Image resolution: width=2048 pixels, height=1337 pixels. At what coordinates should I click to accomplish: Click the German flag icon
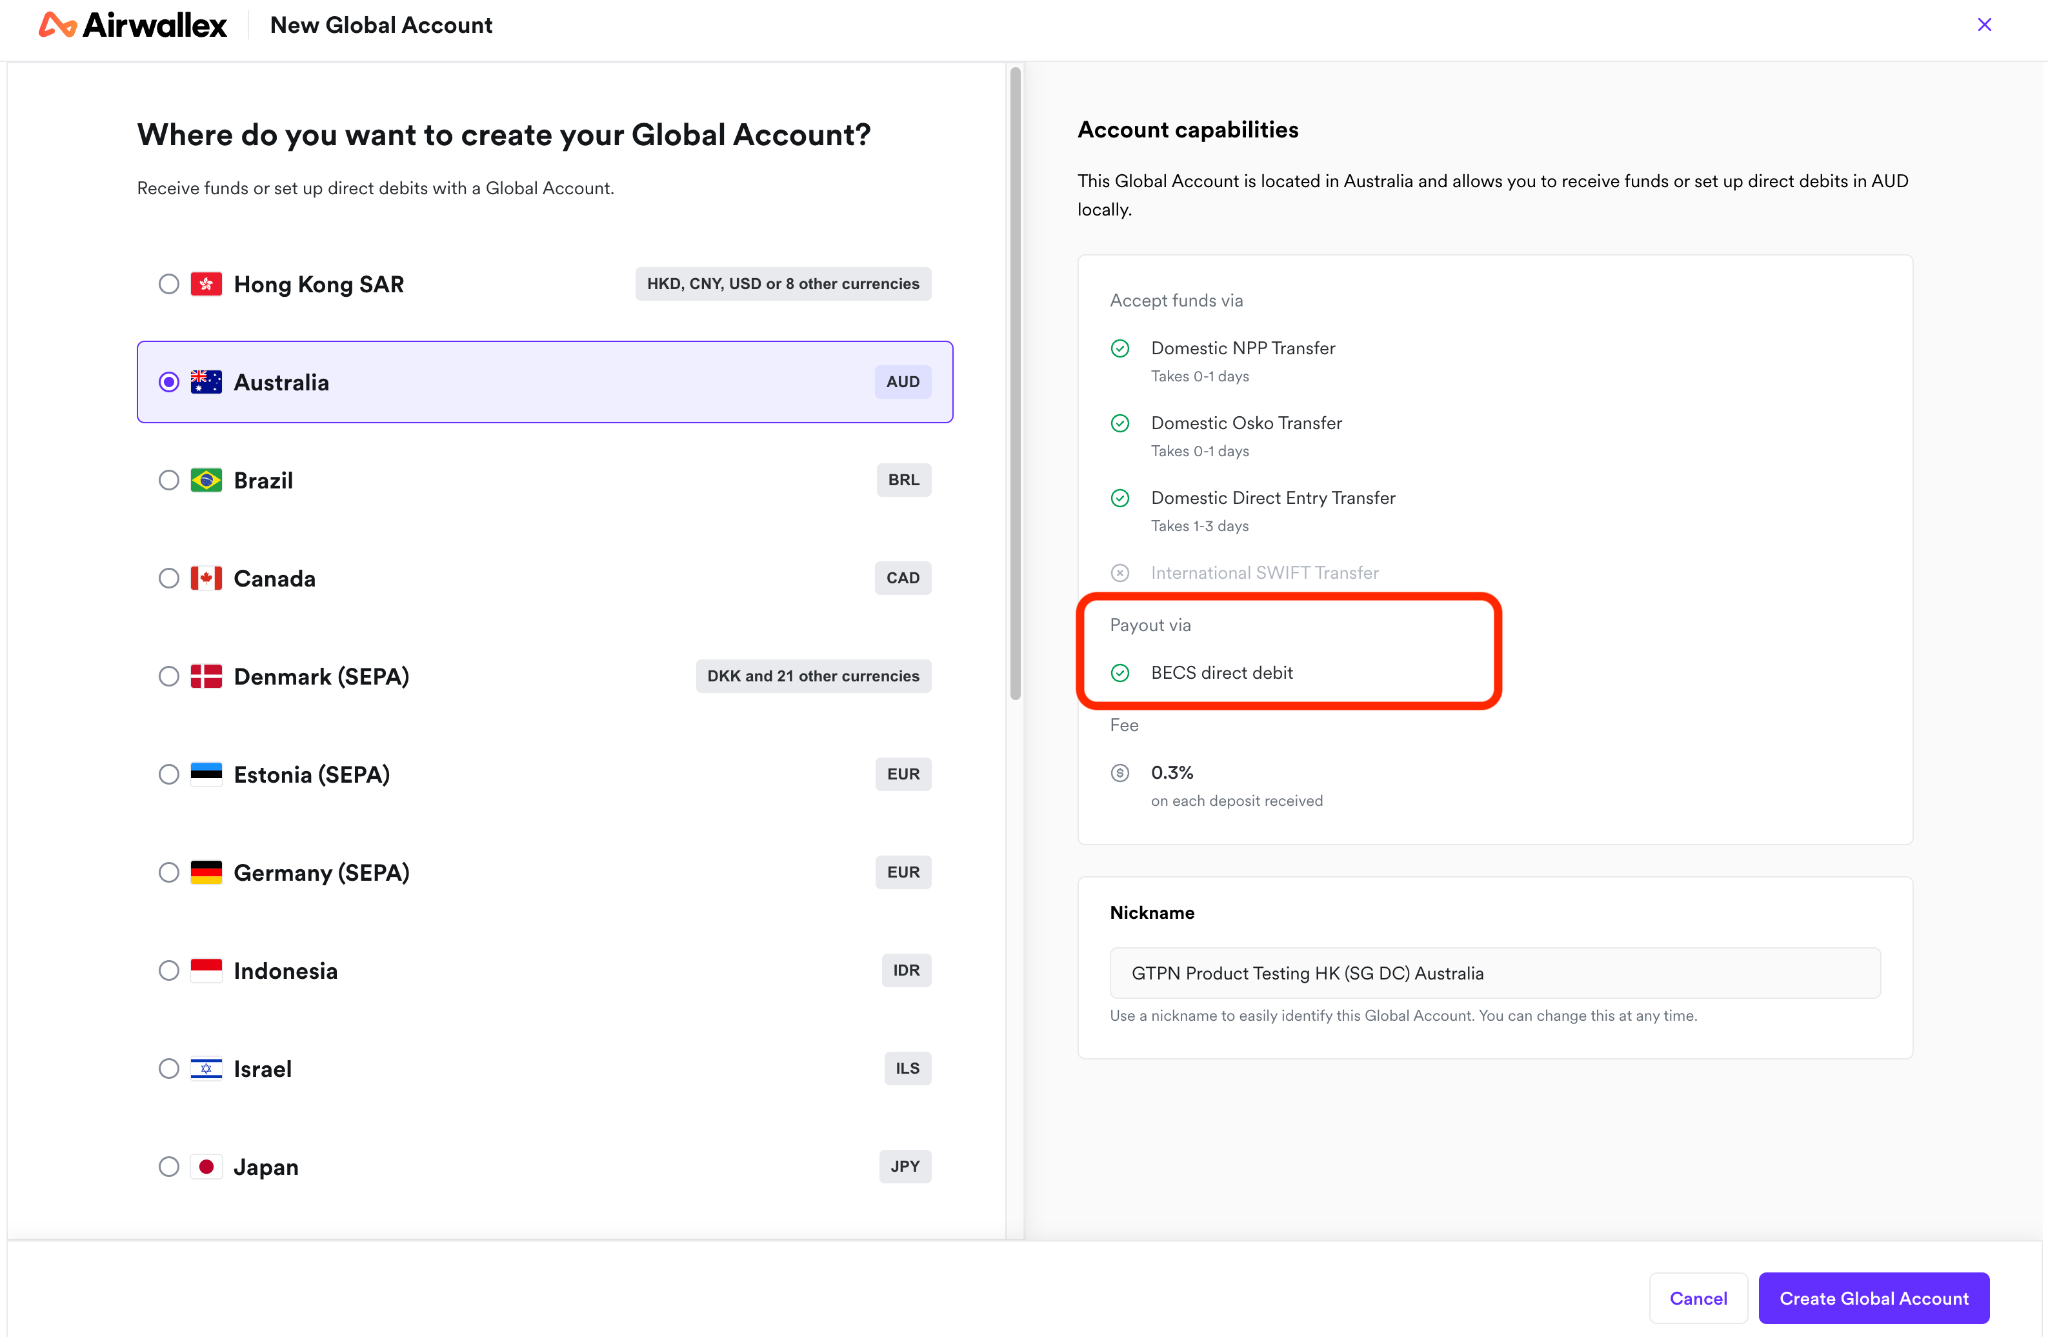point(206,872)
